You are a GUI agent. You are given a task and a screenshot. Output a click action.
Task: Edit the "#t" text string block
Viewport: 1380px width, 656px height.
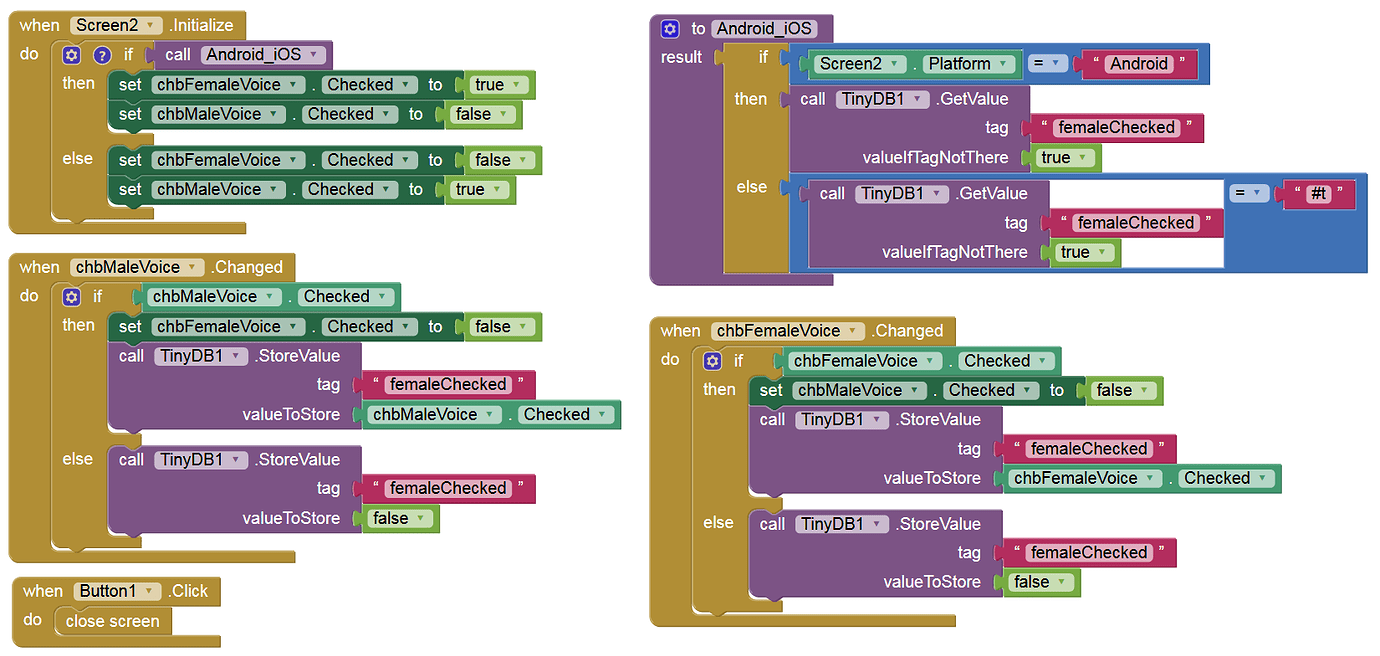1319,194
